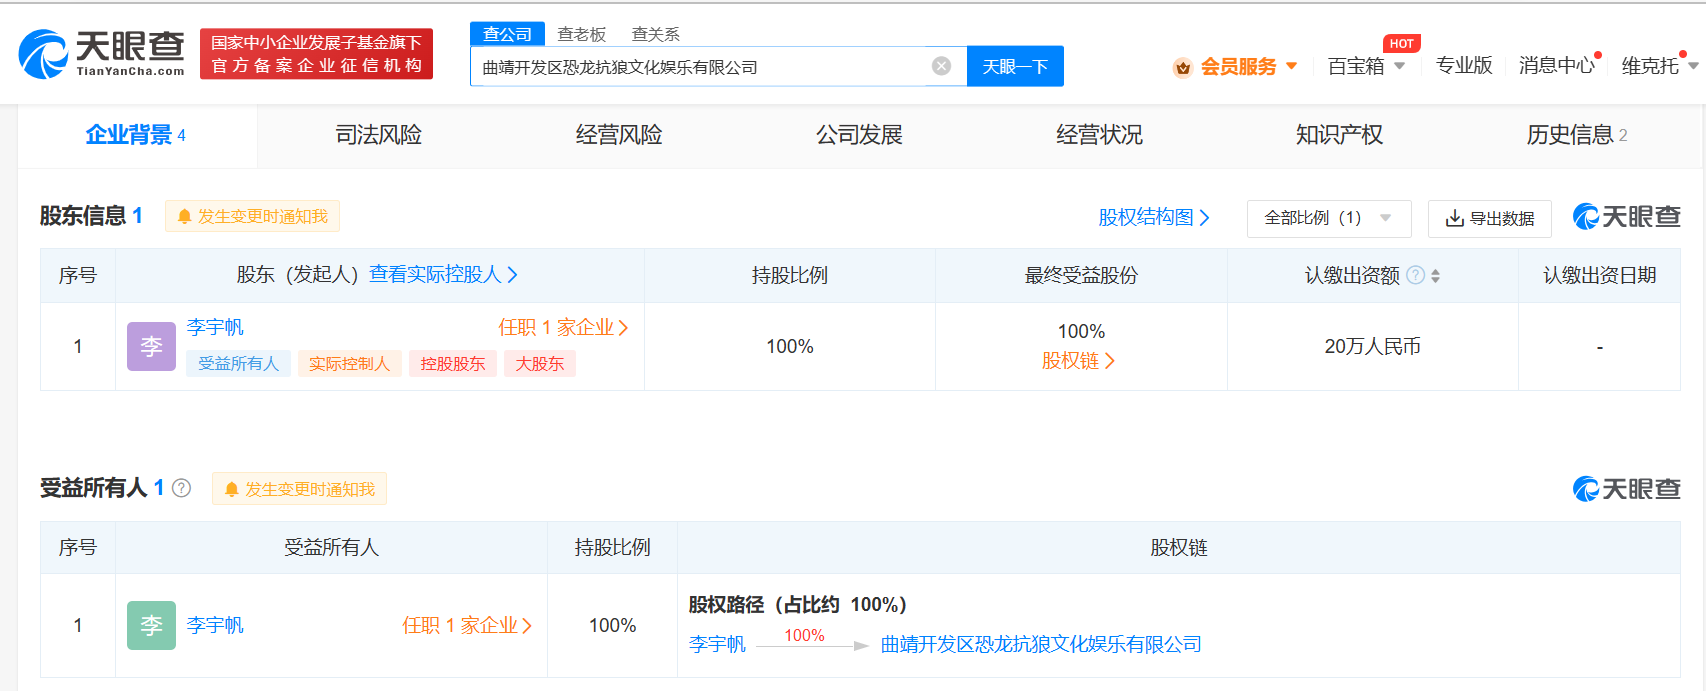Enable change notification for 受益所有人

299,489
